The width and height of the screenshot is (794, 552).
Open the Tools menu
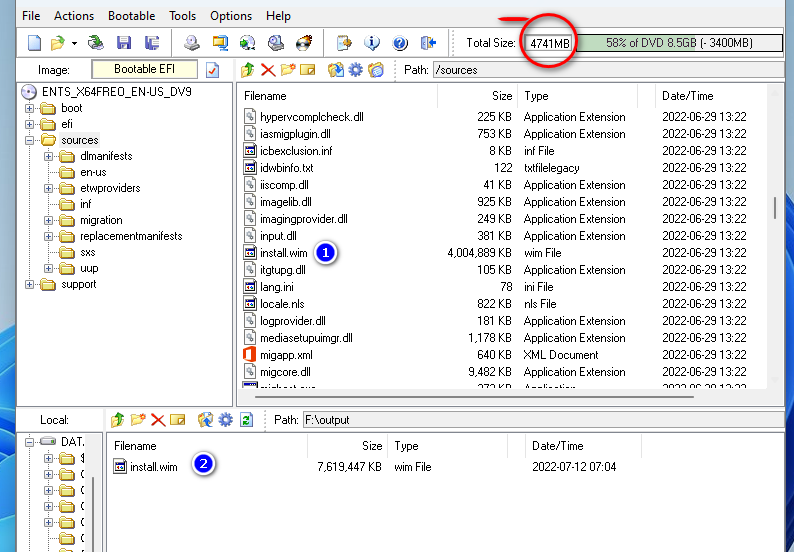click(x=182, y=16)
